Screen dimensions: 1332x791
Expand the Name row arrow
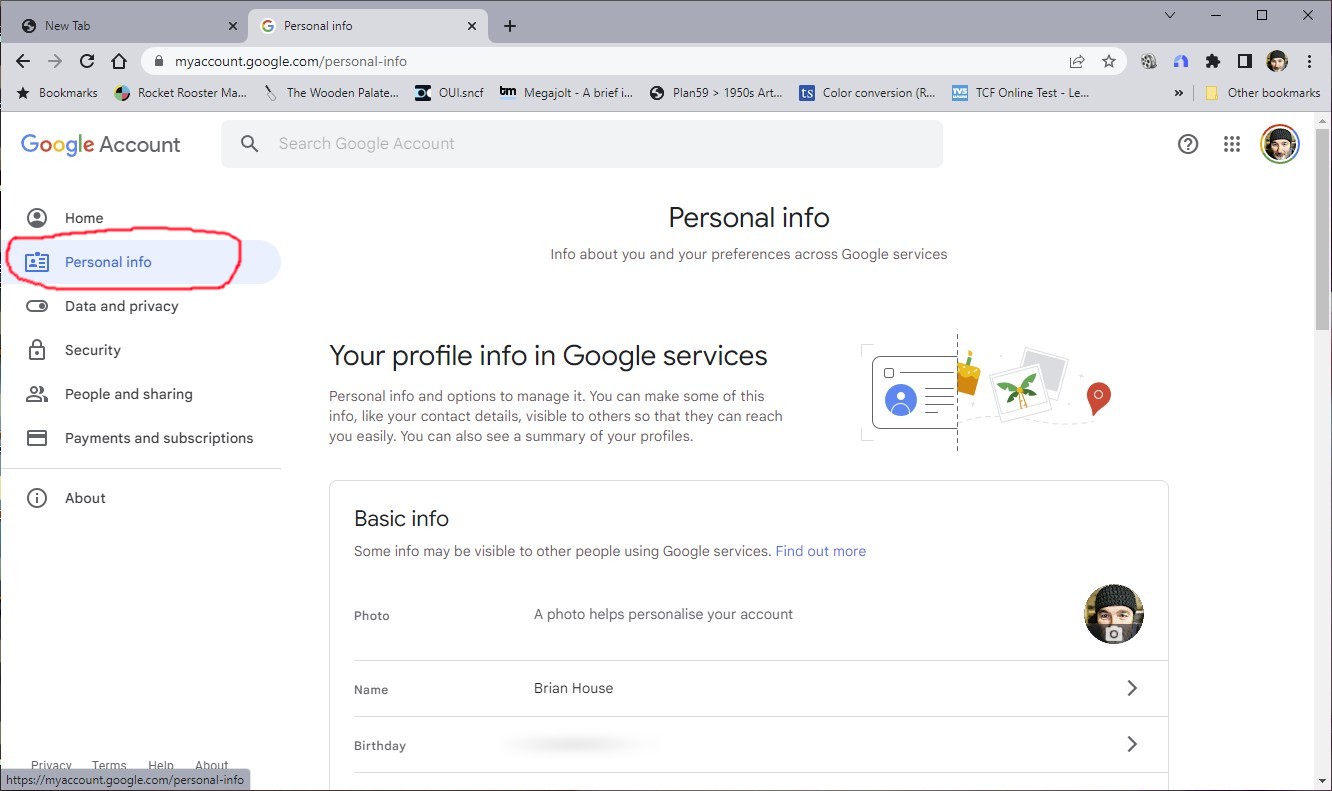pos(1132,688)
